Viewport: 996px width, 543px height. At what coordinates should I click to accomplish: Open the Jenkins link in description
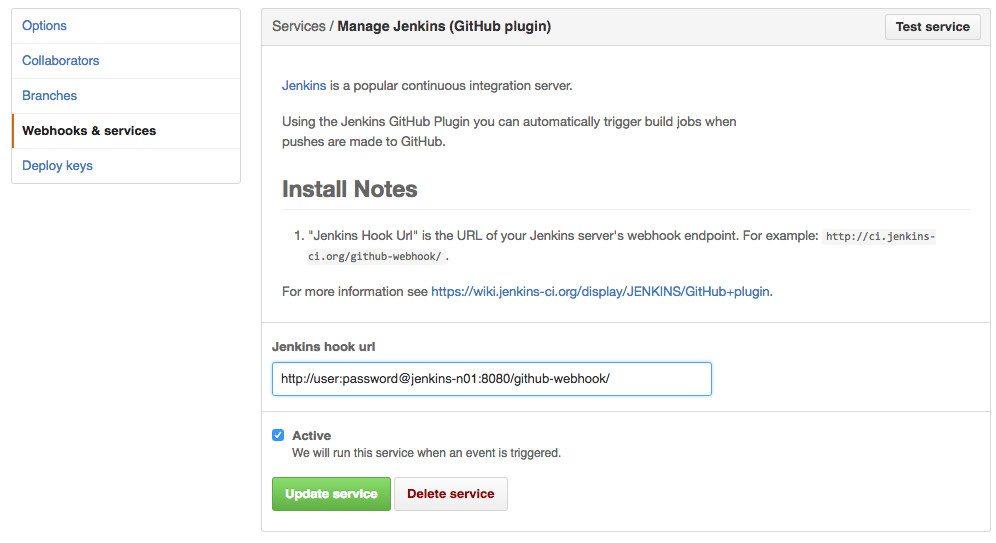(304, 85)
